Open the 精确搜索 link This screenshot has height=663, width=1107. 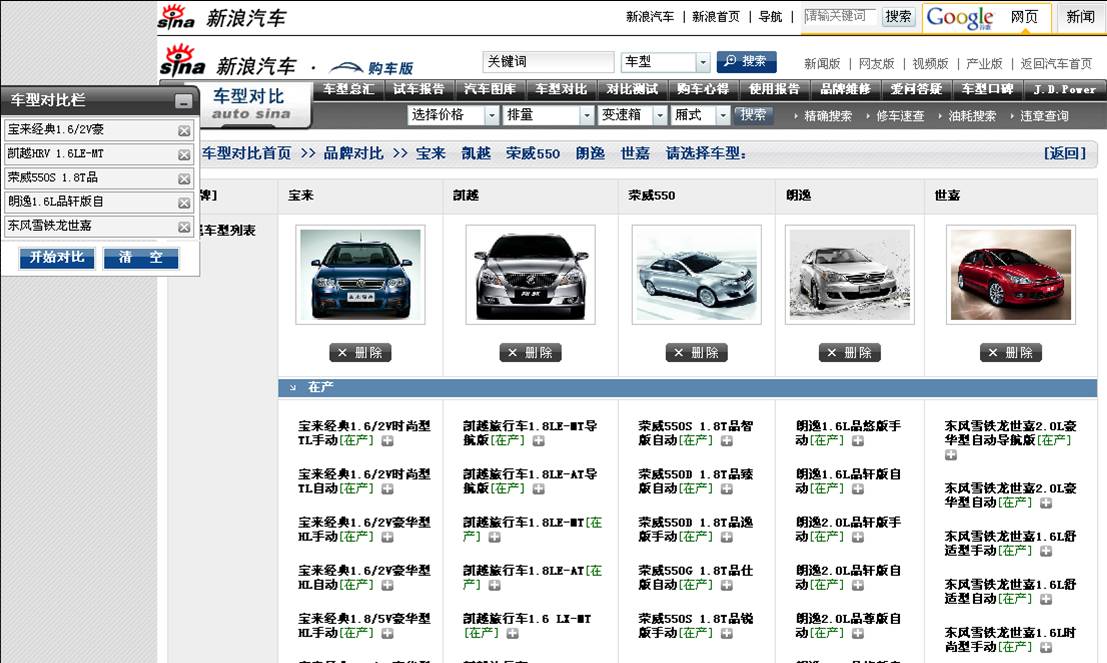pos(827,116)
